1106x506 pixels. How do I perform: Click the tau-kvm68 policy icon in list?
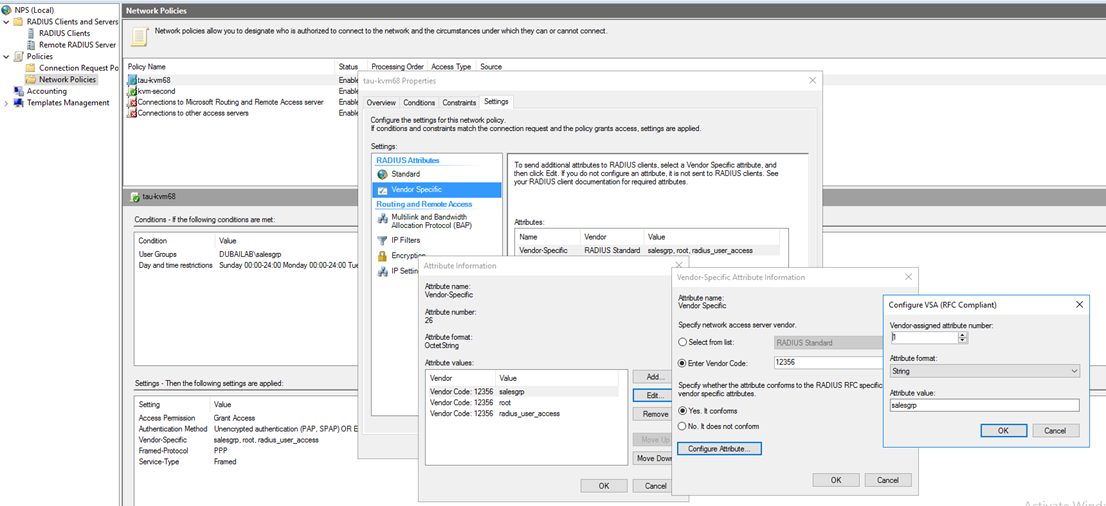(x=132, y=80)
